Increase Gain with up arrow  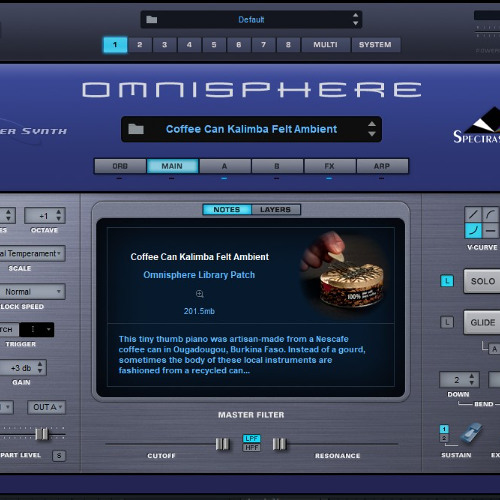(40, 364)
